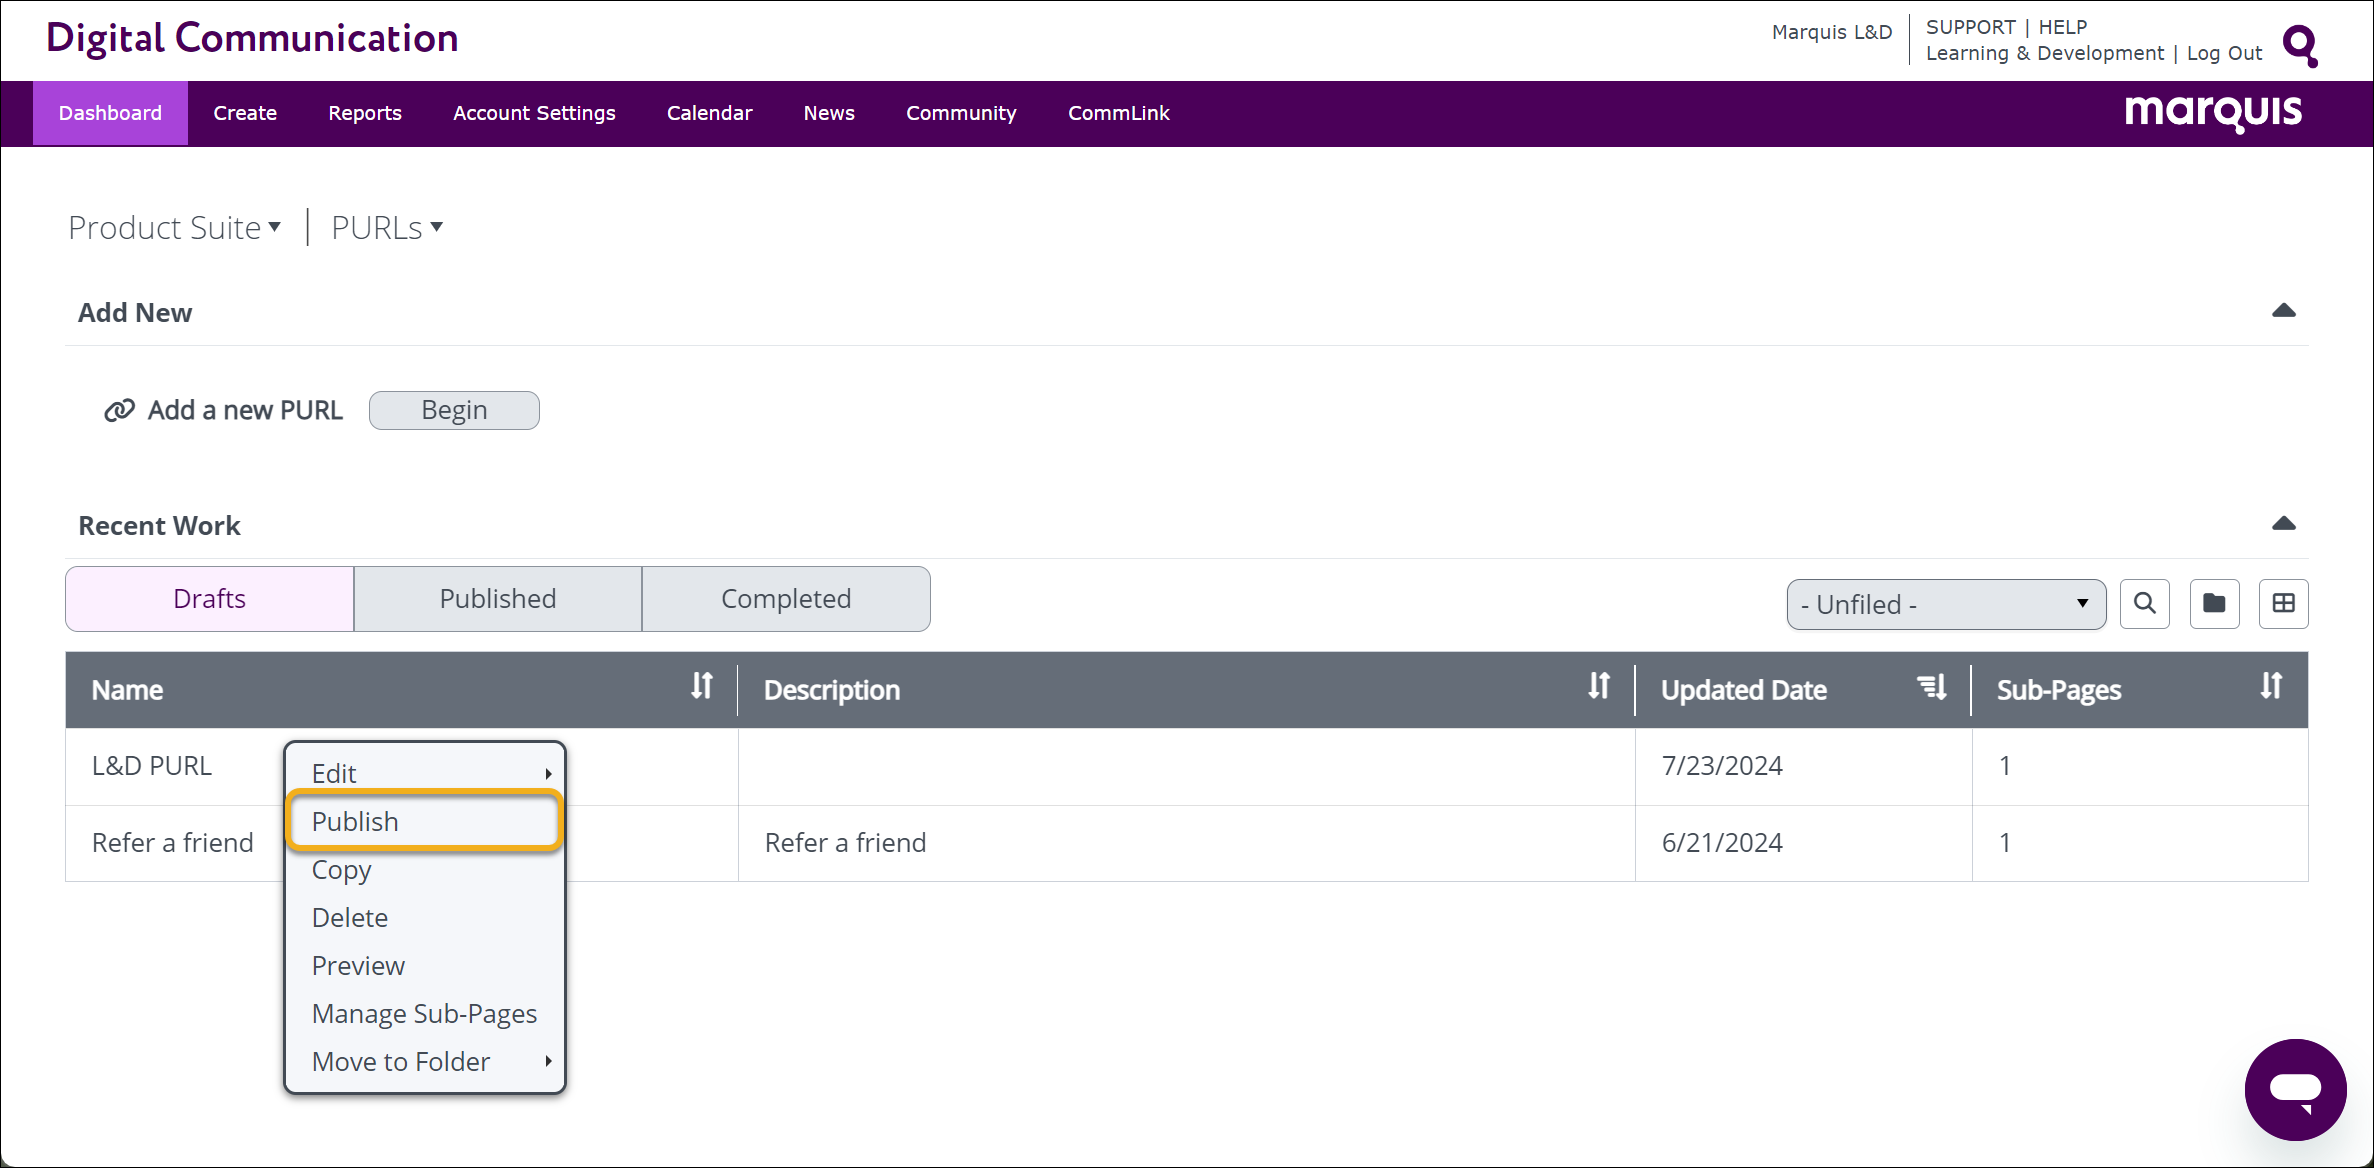Sort the table by Sub-Pages column
This screenshot has height=1168, width=2374.
(x=2271, y=687)
